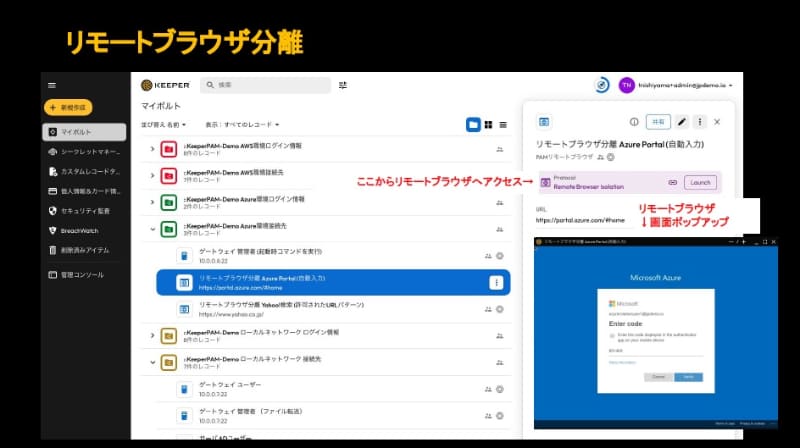This screenshot has width=800, height=448.
Task: Expand the ローカルネットワーク ログイン情報 folder
Action: coord(152,336)
